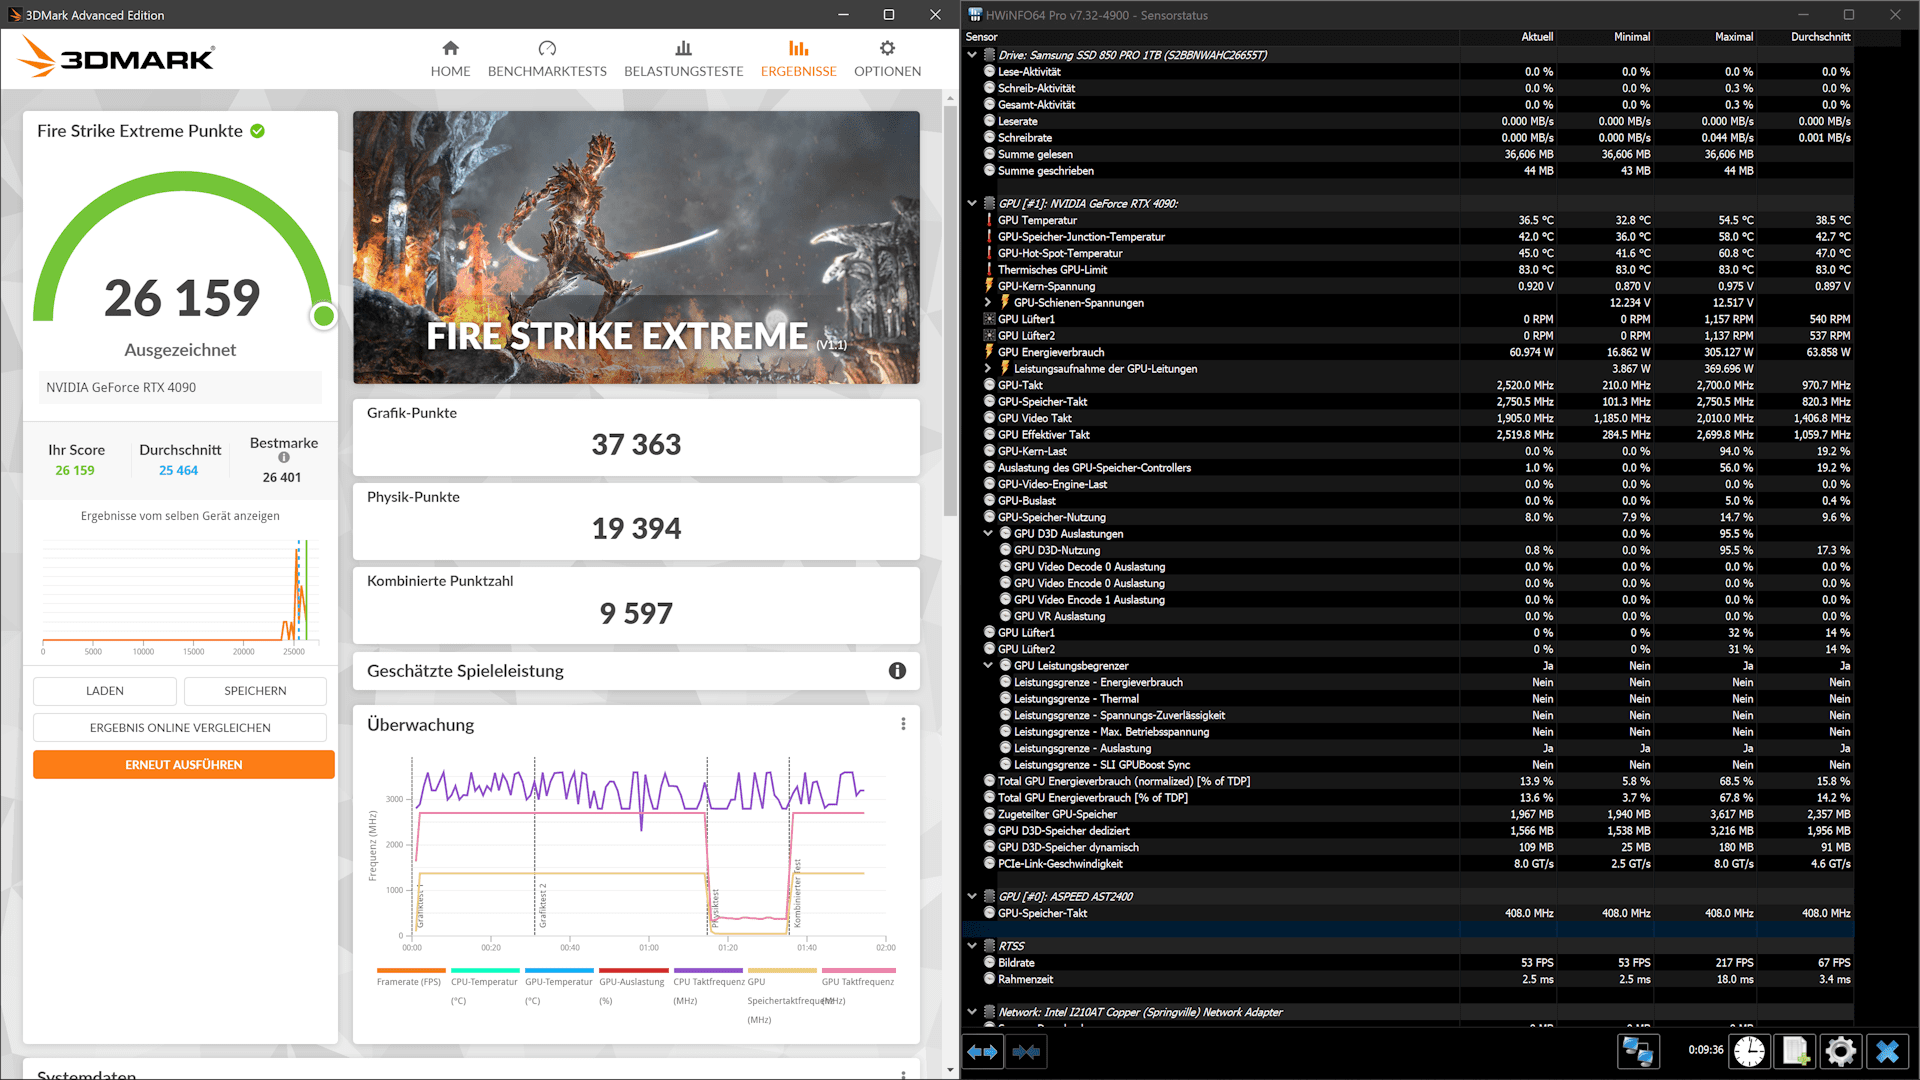Click the SPEICHERN button
Screen dimensions: 1920x1080
255,691
